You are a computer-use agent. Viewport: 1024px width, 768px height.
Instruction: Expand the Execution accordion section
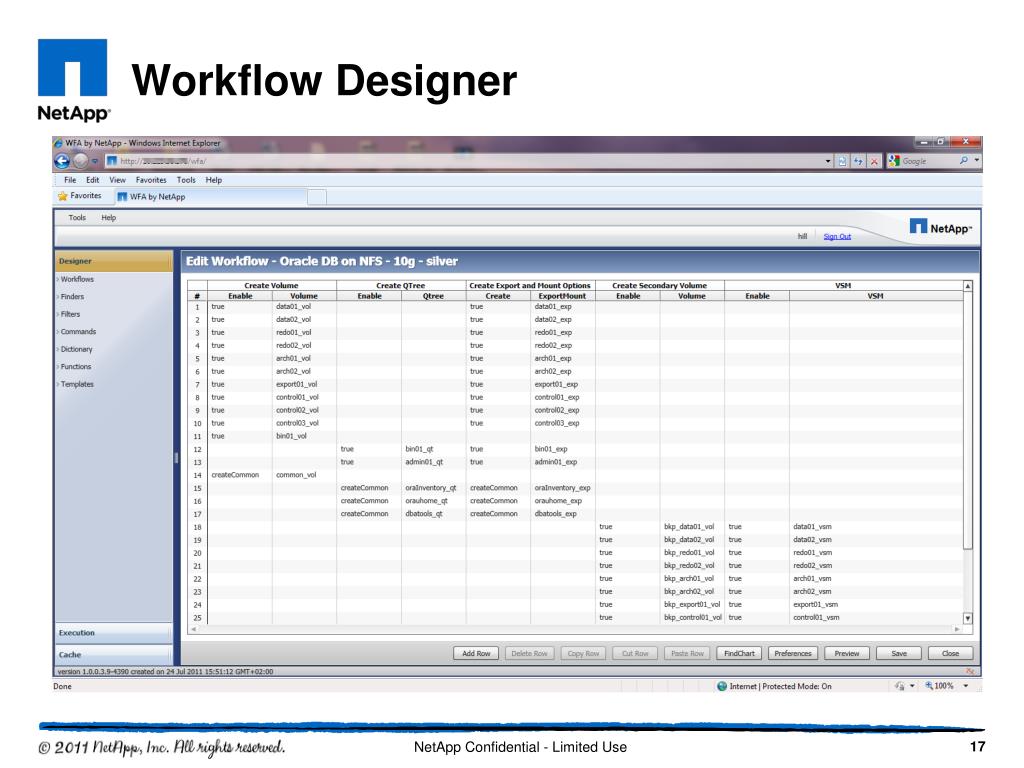(x=114, y=633)
